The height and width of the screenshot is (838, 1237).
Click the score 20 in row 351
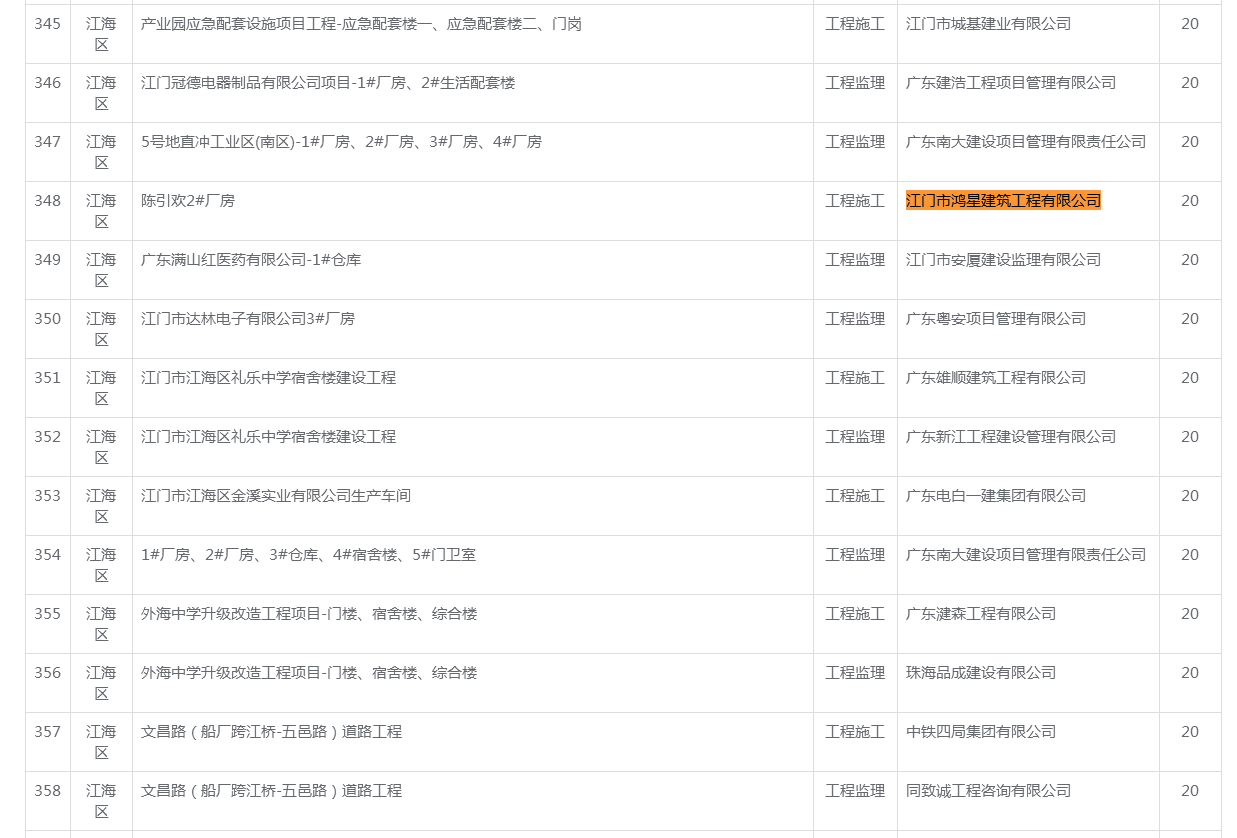(x=1190, y=378)
